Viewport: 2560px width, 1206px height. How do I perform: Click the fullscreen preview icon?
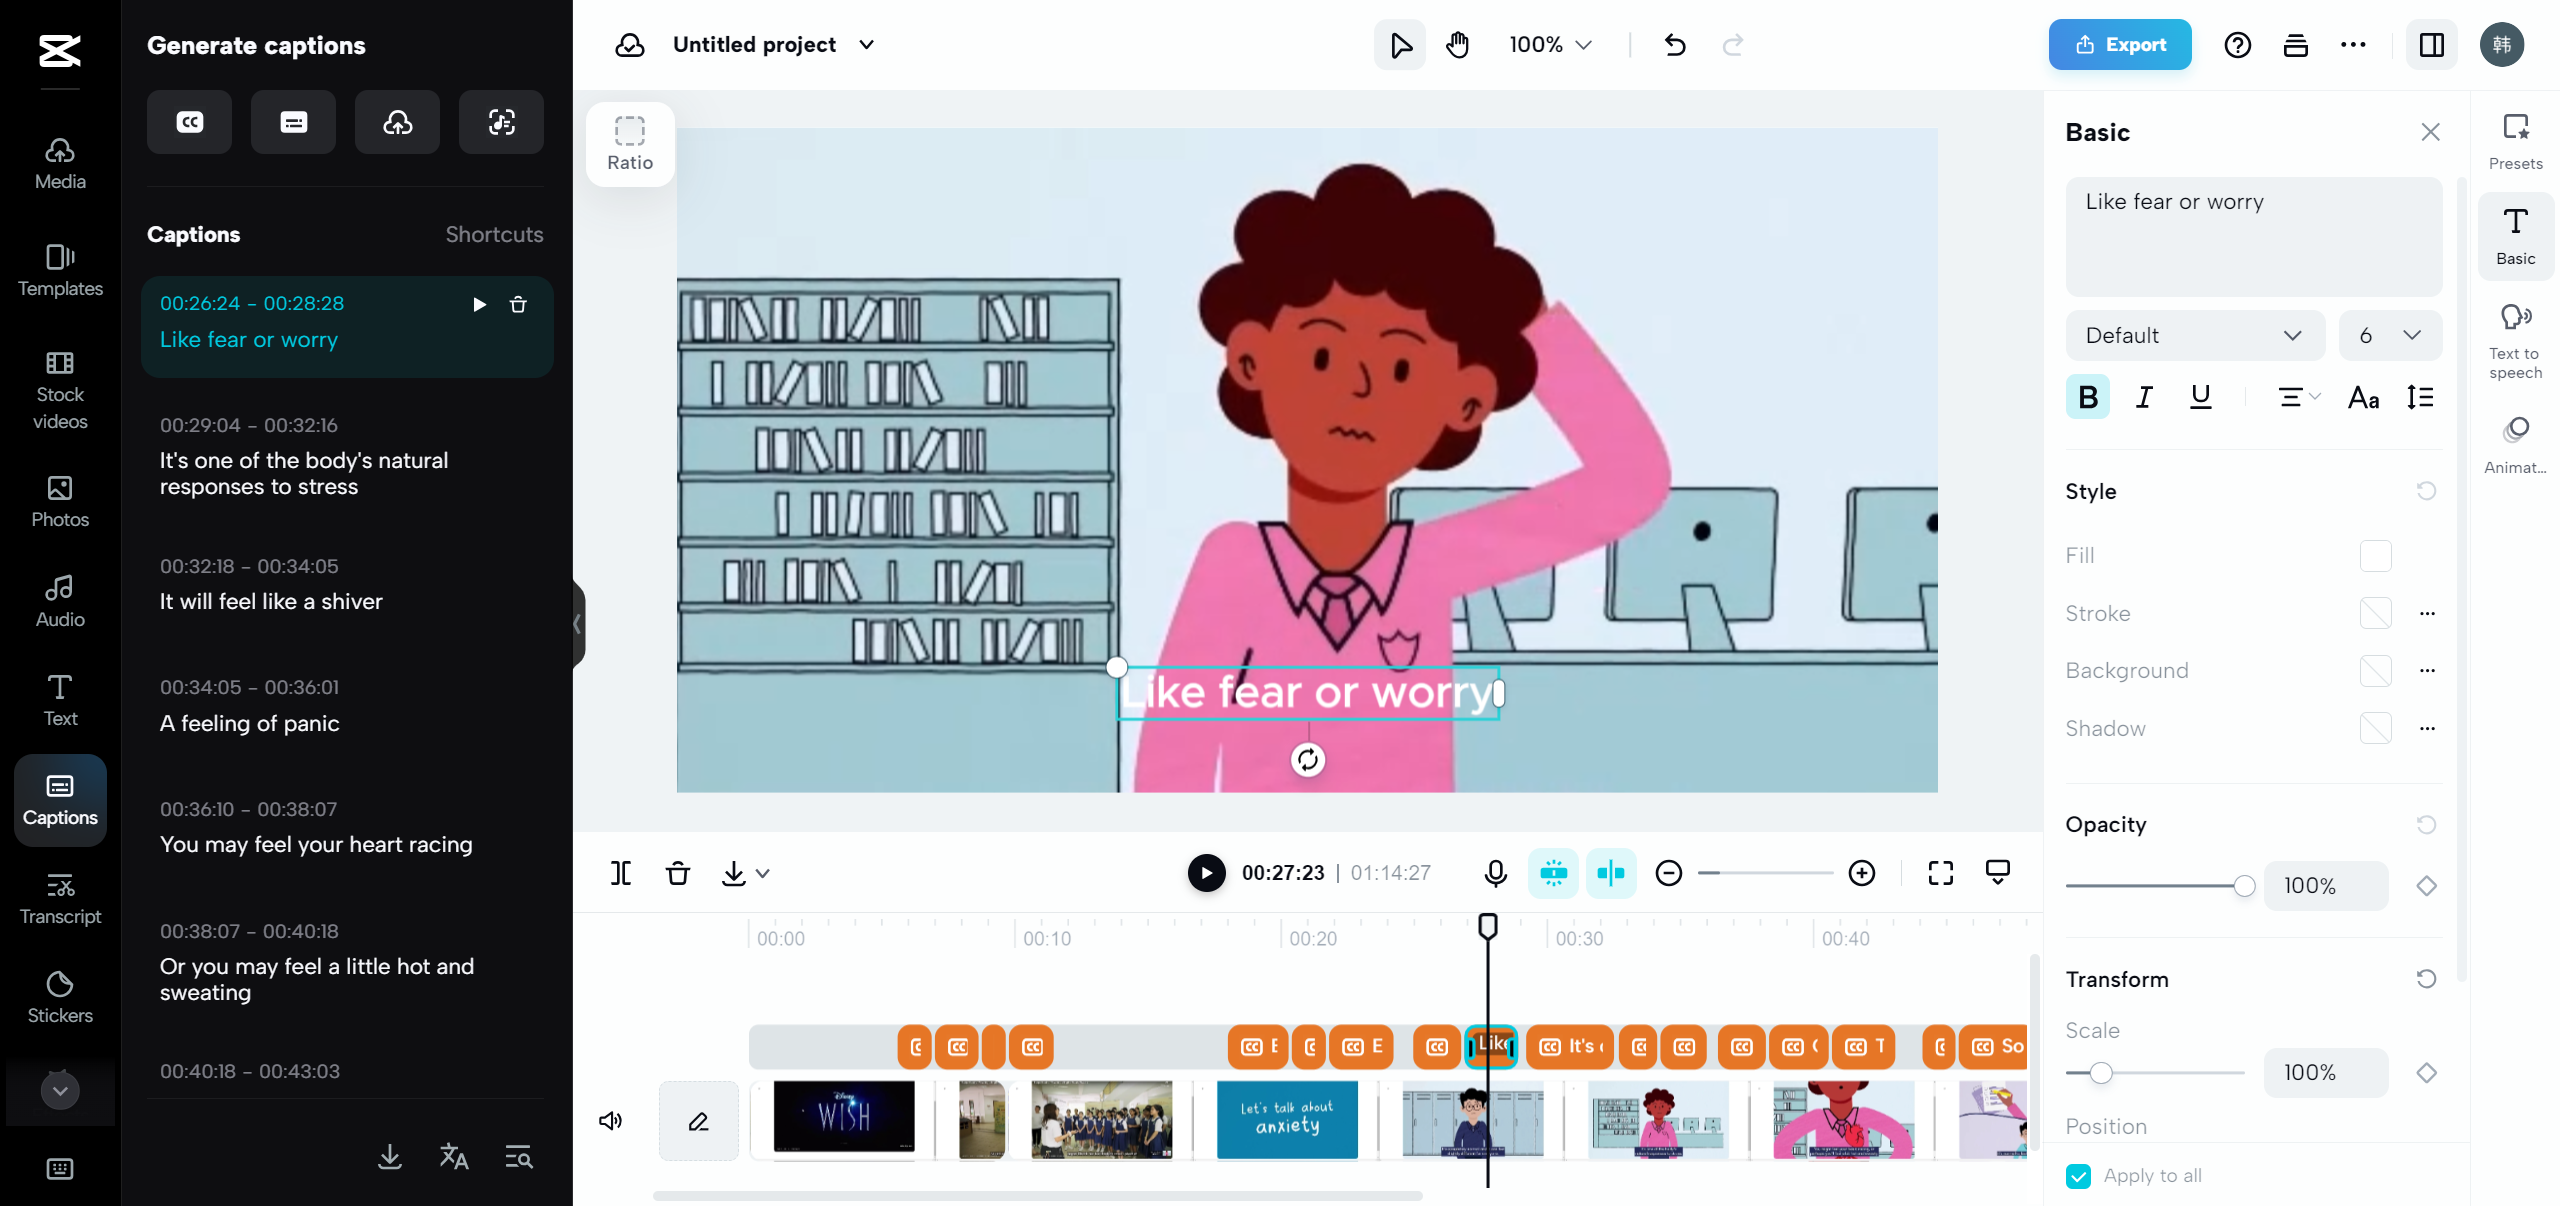click(1939, 873)
